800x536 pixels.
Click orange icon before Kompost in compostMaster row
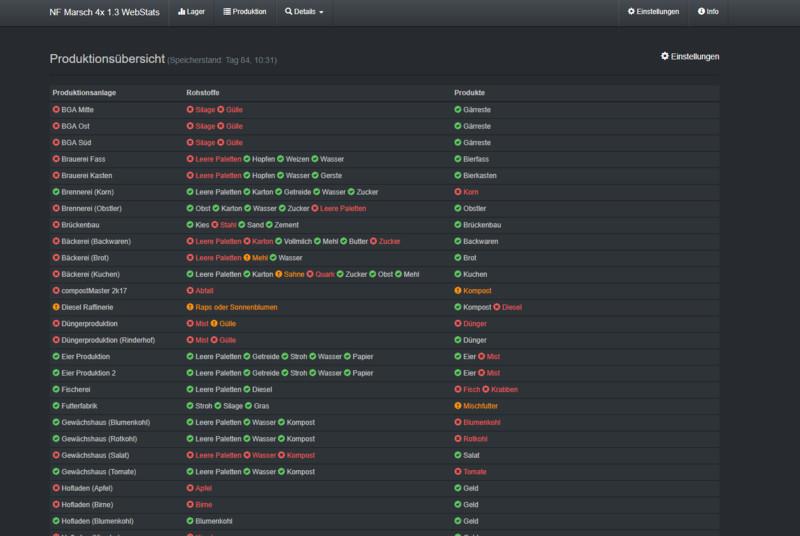coord(458,291)
